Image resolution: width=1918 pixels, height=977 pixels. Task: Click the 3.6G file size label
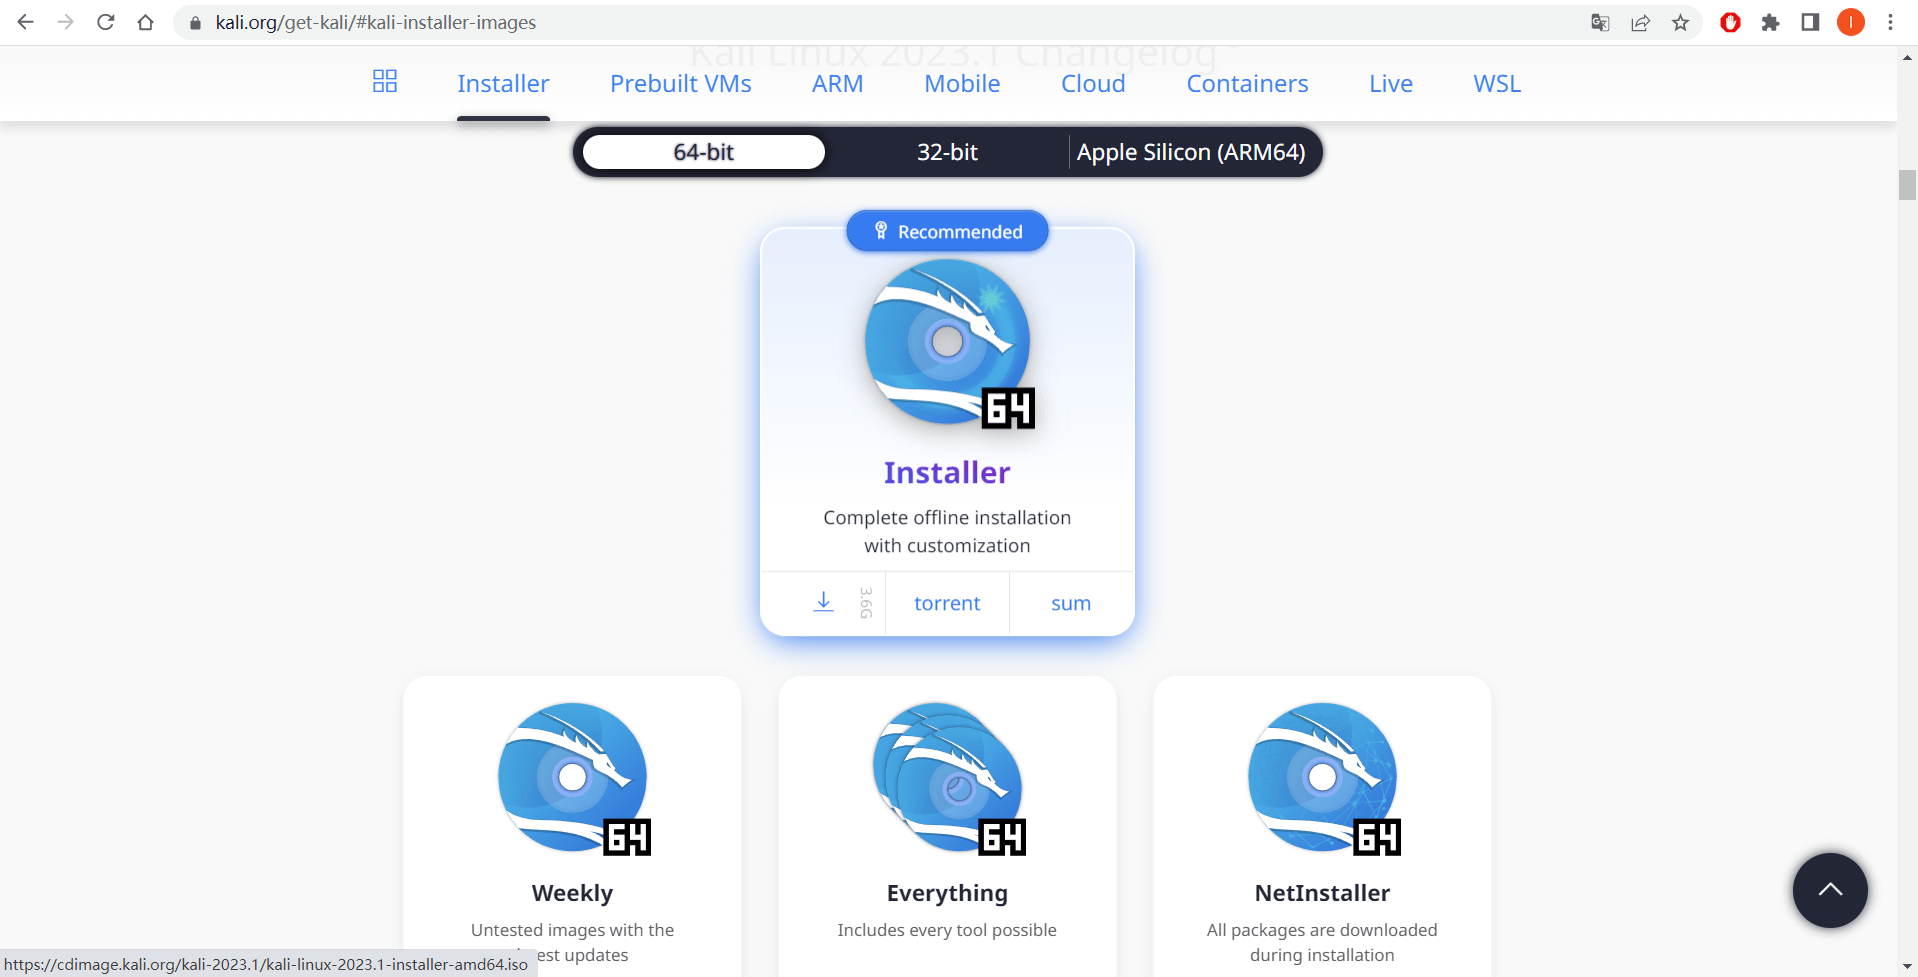(x=866, y=603)
